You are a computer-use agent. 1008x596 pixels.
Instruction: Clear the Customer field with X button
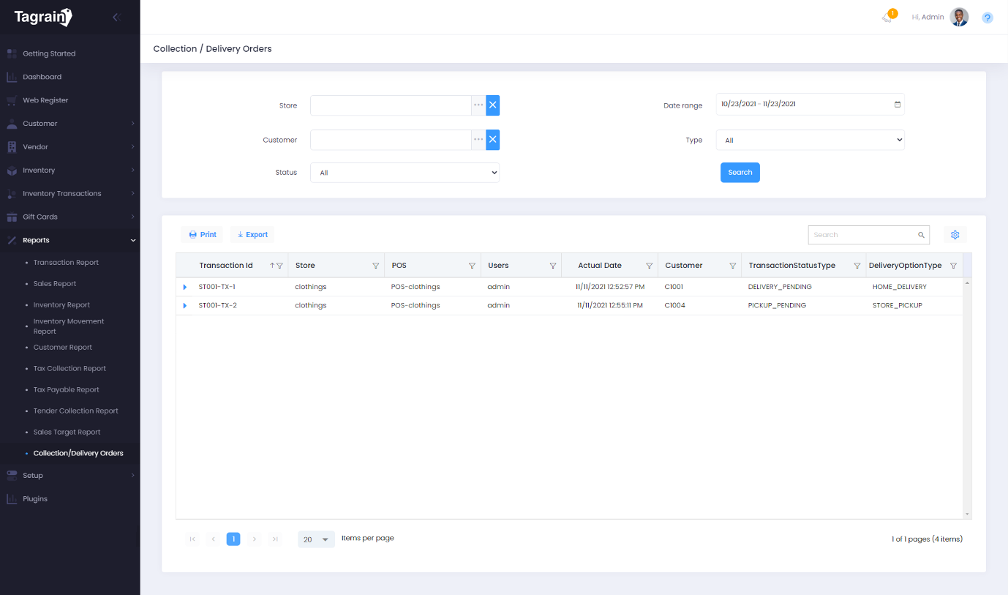pyautogui.click(x=492, y=140)
